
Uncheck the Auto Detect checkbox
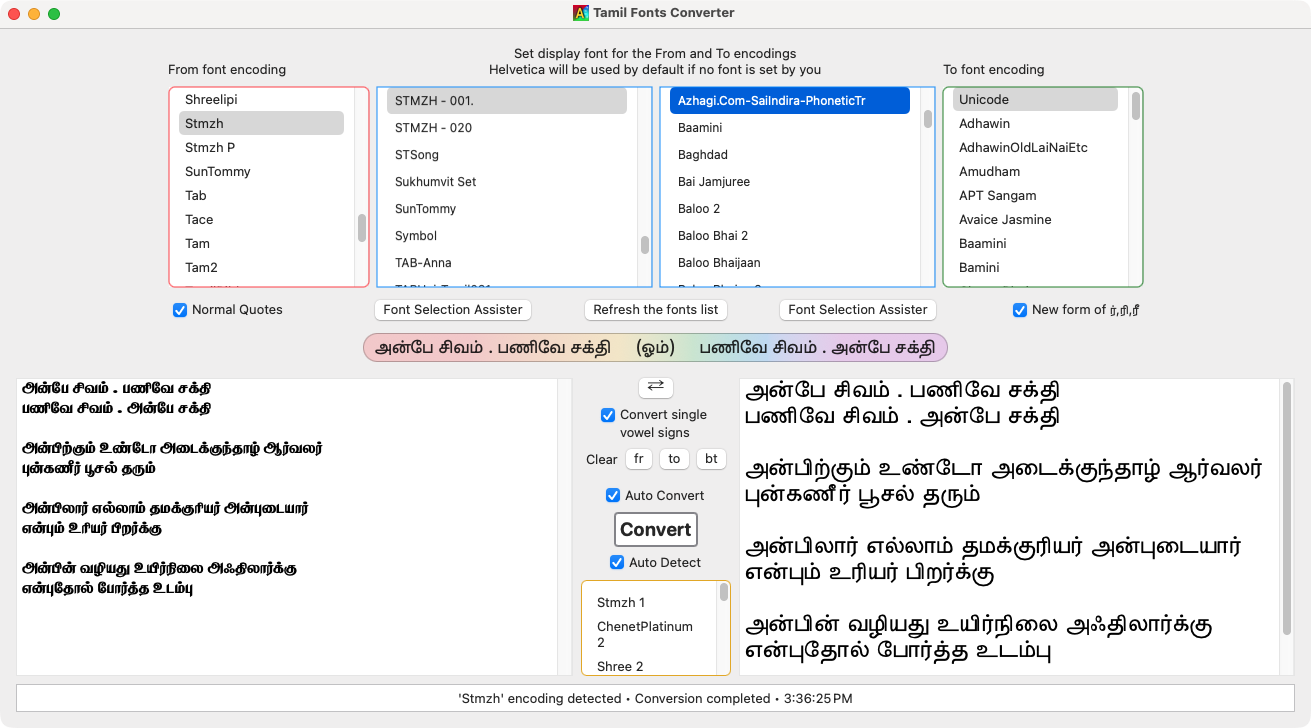(617, 563)
